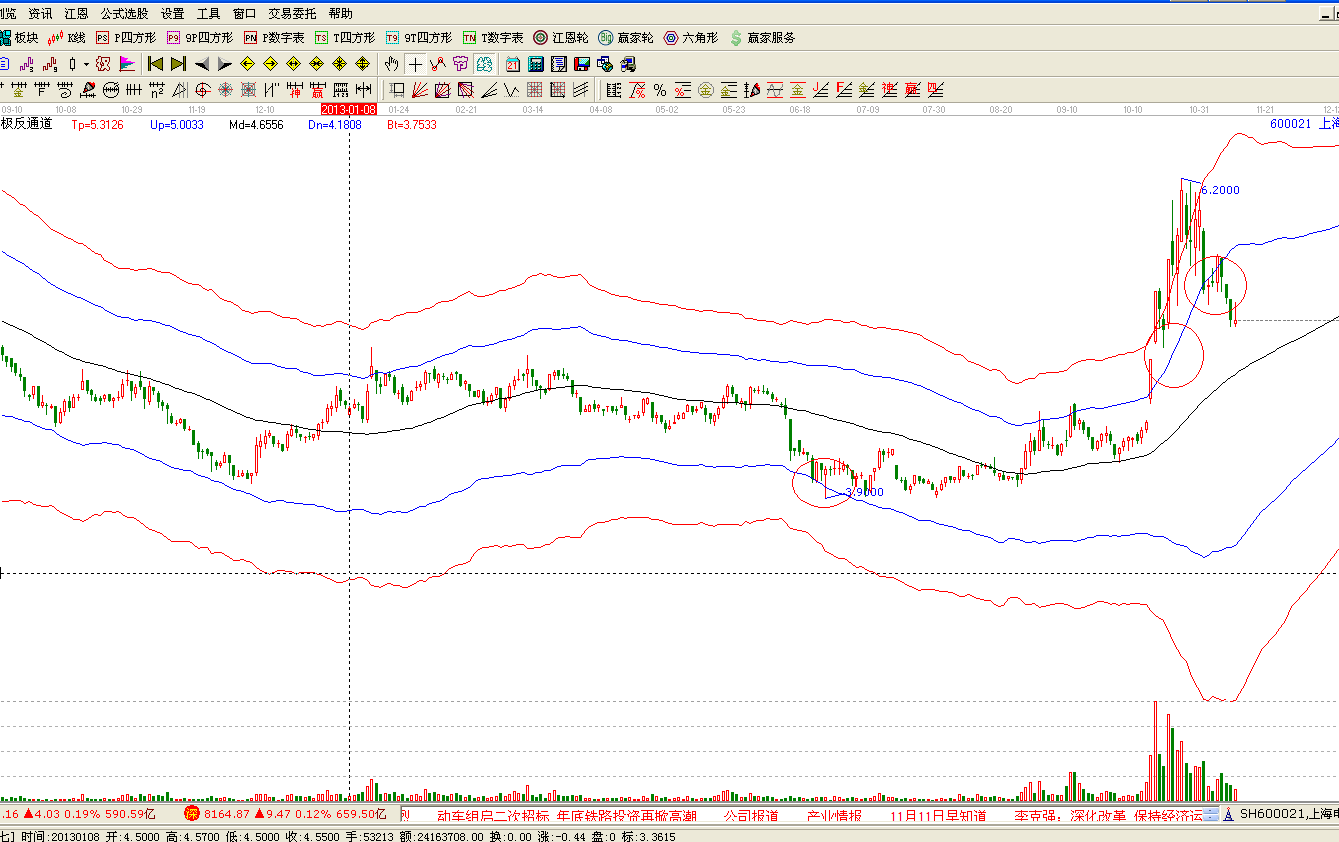Open the calculator tool
This screenshot has width=1339, height=842.
536,64
